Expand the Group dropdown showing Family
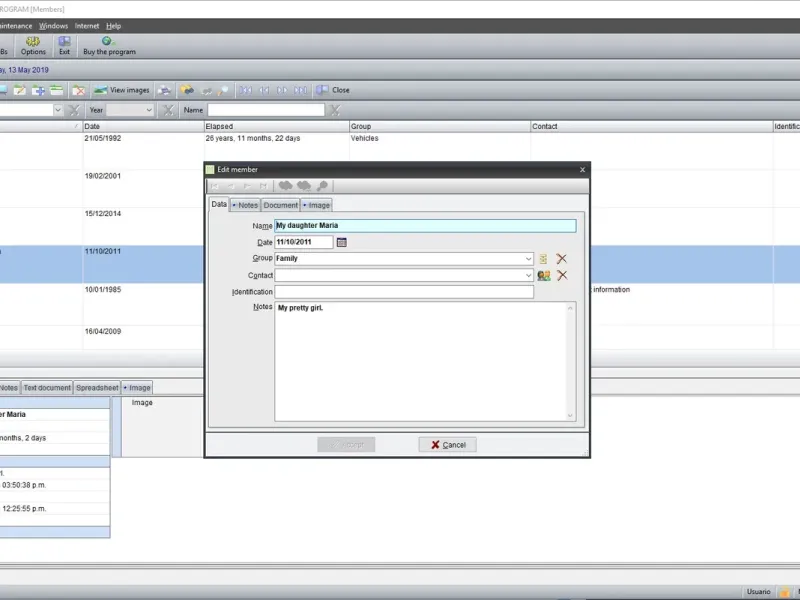800x600 pixels. pyautogui.click(x=529, y=259)
